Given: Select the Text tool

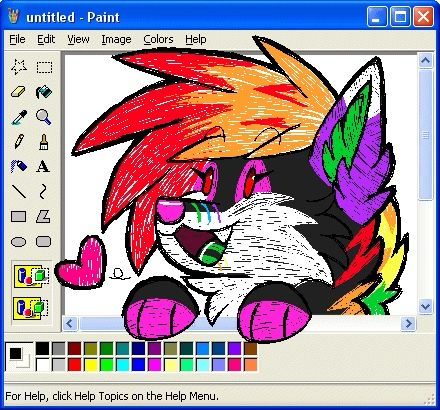Looking at the screenshot, I should pos(44,166).
